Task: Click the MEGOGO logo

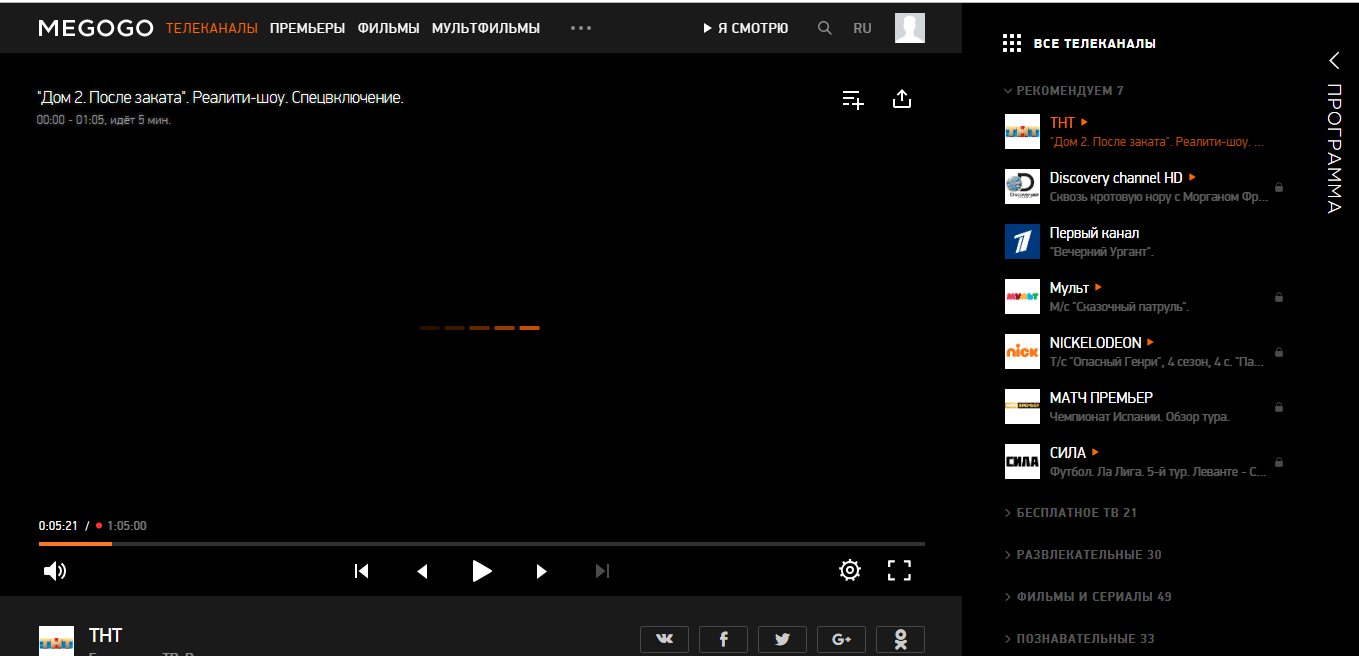Action: pyautogui.click(x=96, y=28)
